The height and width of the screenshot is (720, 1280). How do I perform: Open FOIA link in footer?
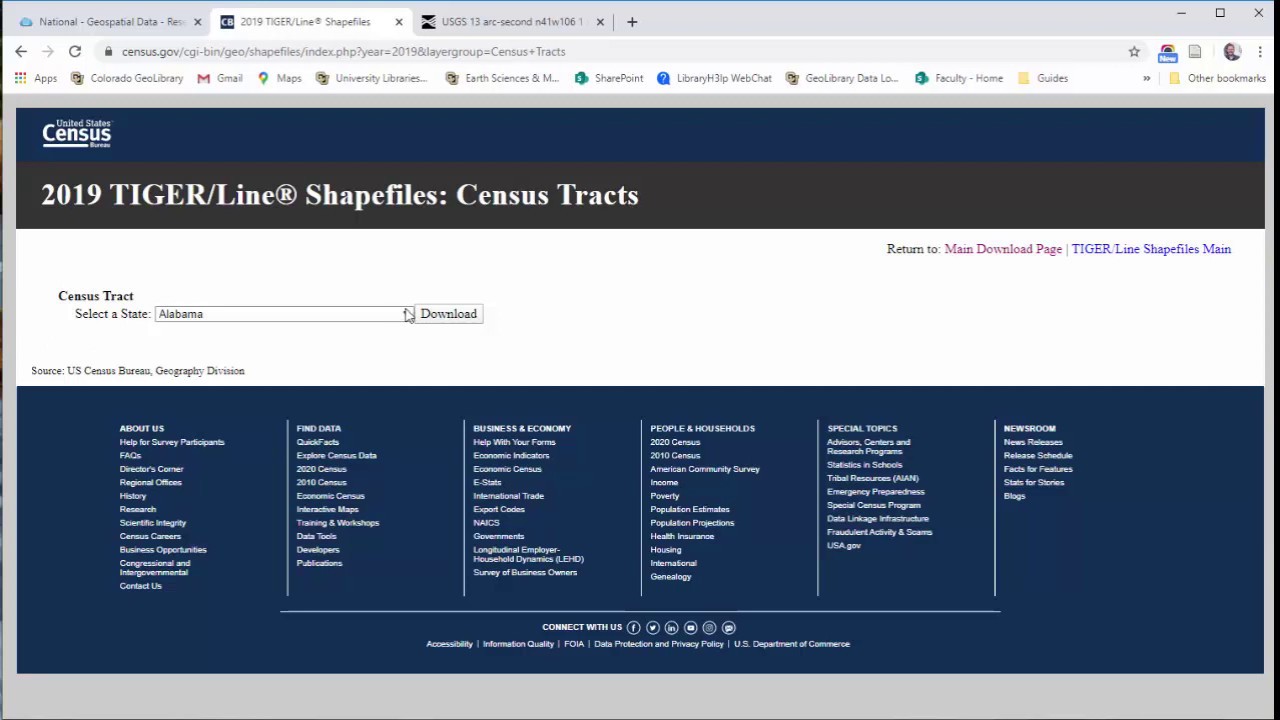(x=574, y=644)
